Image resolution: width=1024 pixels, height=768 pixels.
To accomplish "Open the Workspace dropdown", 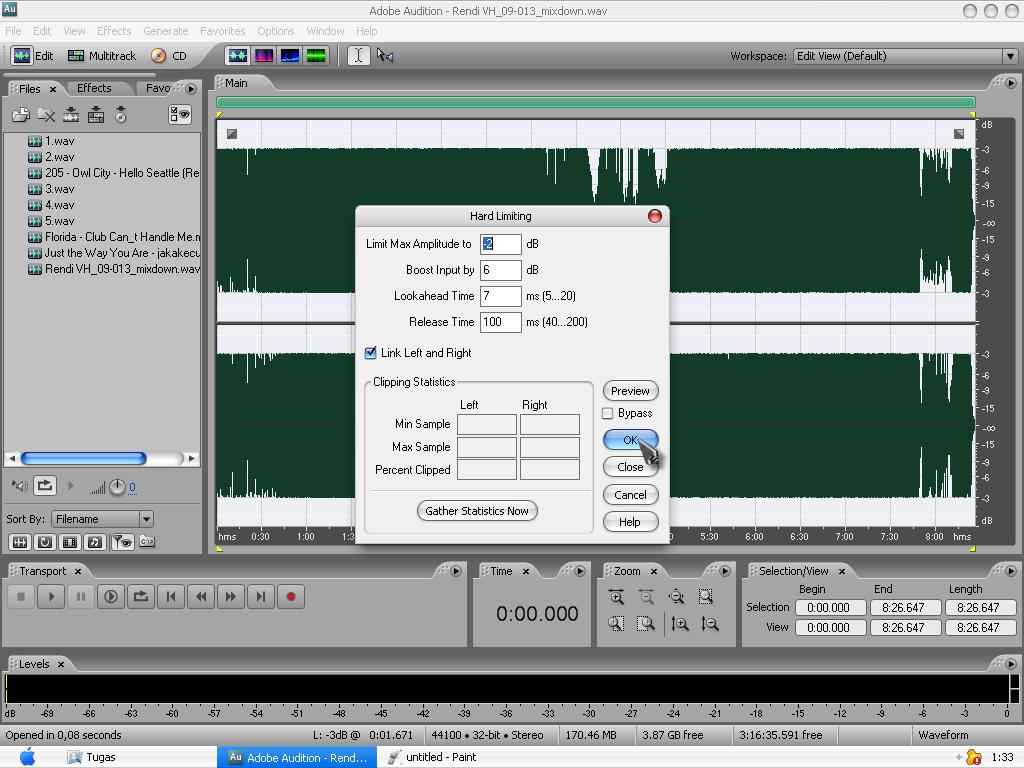I will point(904,56).
